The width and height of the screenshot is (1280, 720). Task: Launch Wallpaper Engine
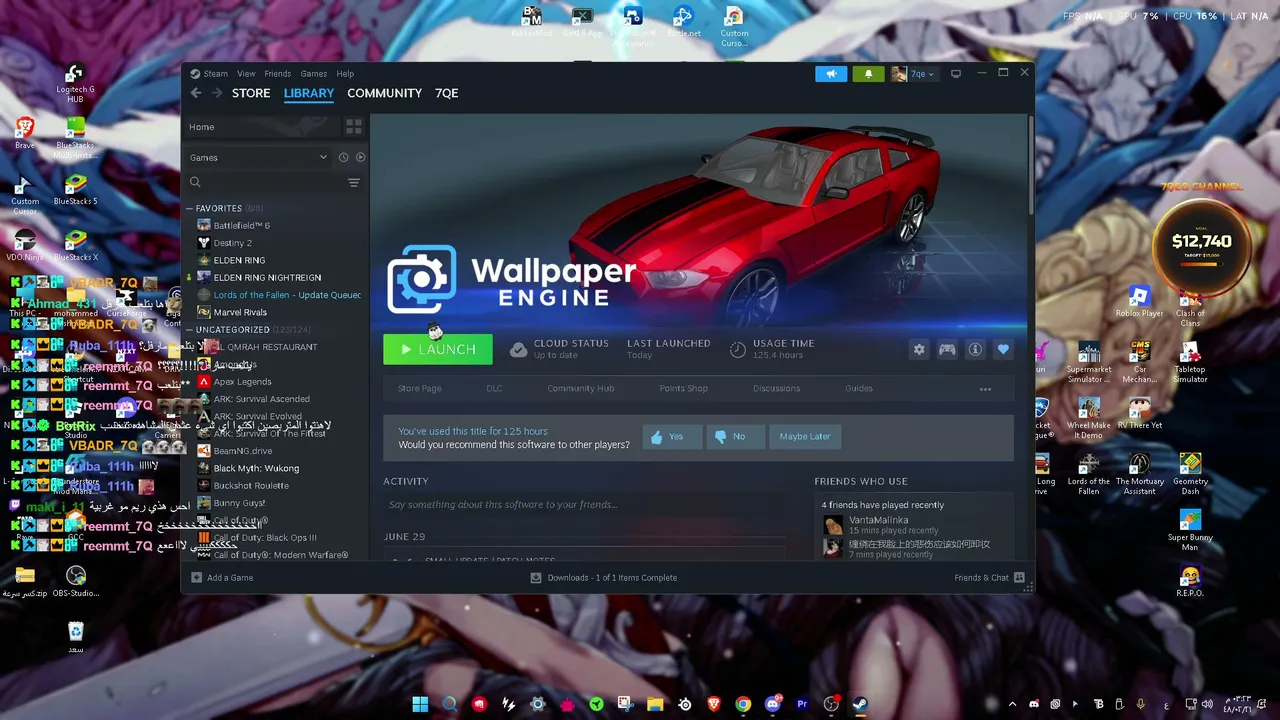pos(437,349)
